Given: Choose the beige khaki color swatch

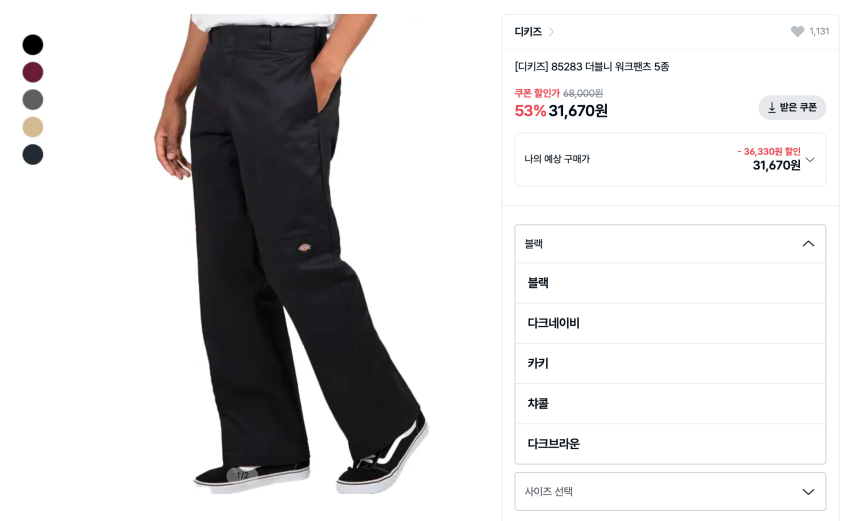Looking at the screenshot, I should (x=33, y=127).
